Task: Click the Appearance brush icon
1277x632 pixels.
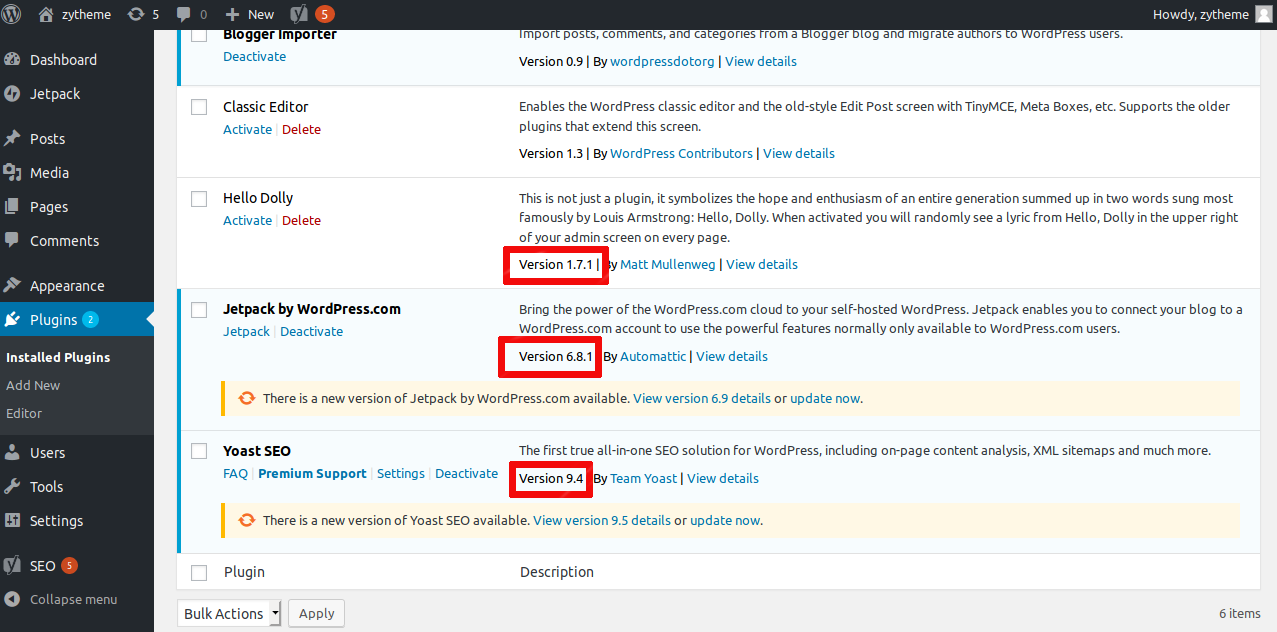Action: 13,286
